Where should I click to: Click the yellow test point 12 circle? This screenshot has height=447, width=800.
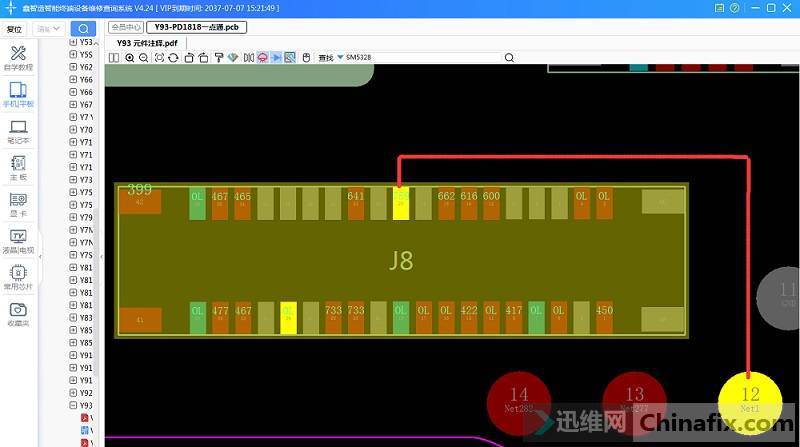[x=750, y=399]
